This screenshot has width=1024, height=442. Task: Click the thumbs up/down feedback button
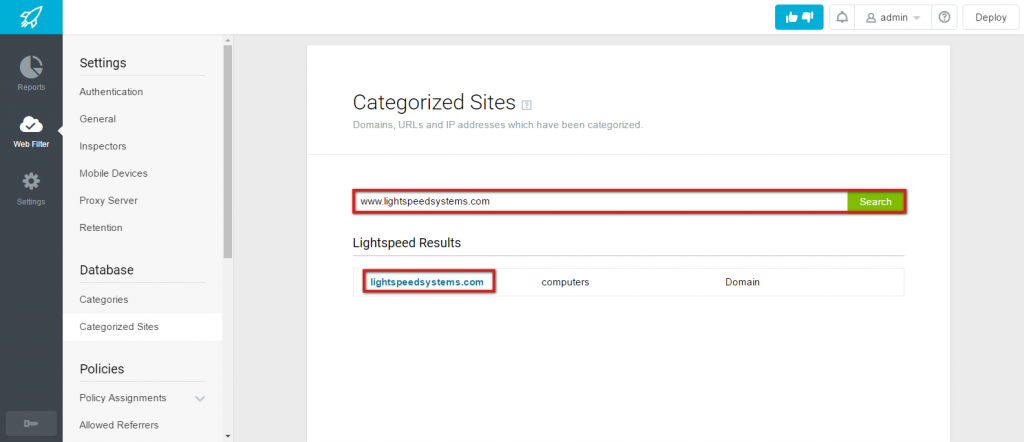click(799, 18)
